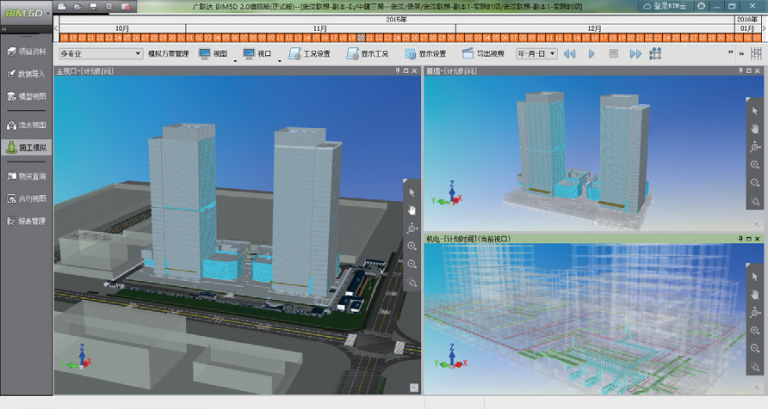The height and width of the screenshot is (409, 768).
Task: Pin the main viewport panel
Action: [397, 72]
